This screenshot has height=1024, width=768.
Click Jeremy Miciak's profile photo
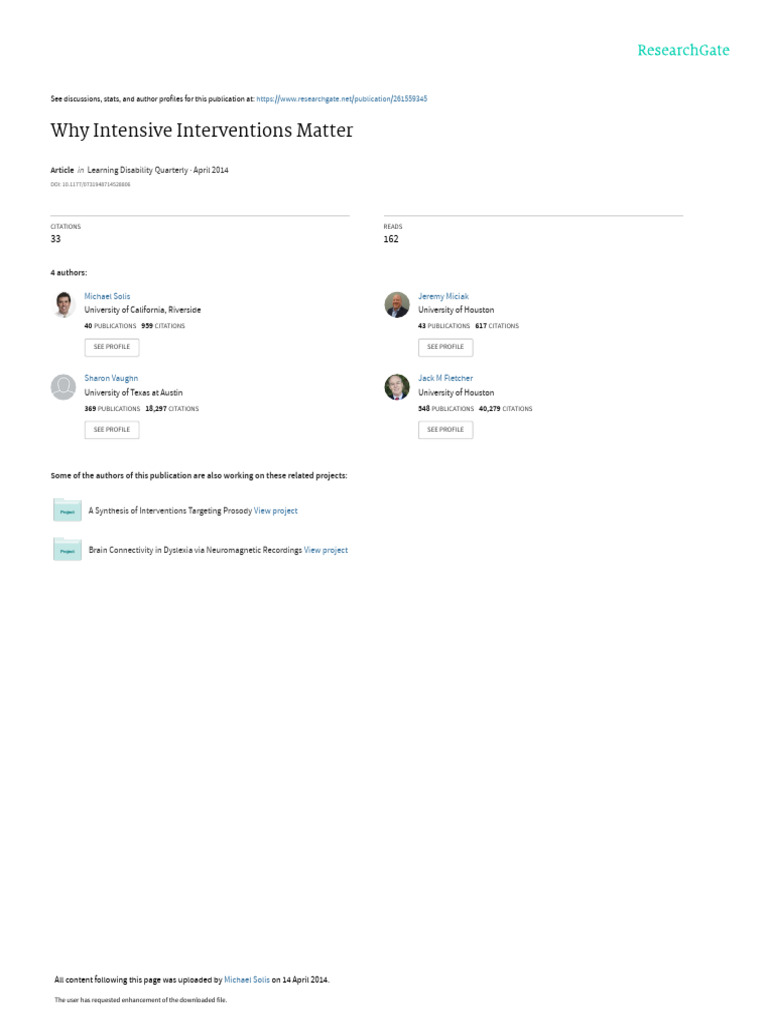(x=397, y=304)
